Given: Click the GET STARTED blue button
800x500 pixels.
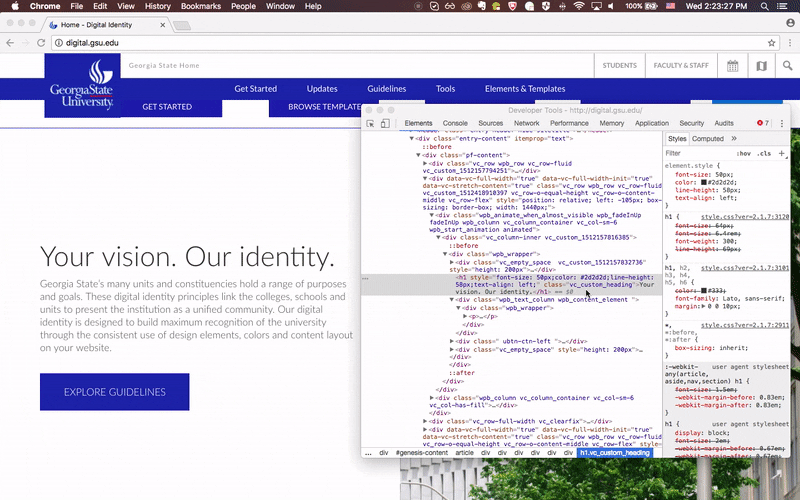Looking at the screenshot, I should point(167,107).
